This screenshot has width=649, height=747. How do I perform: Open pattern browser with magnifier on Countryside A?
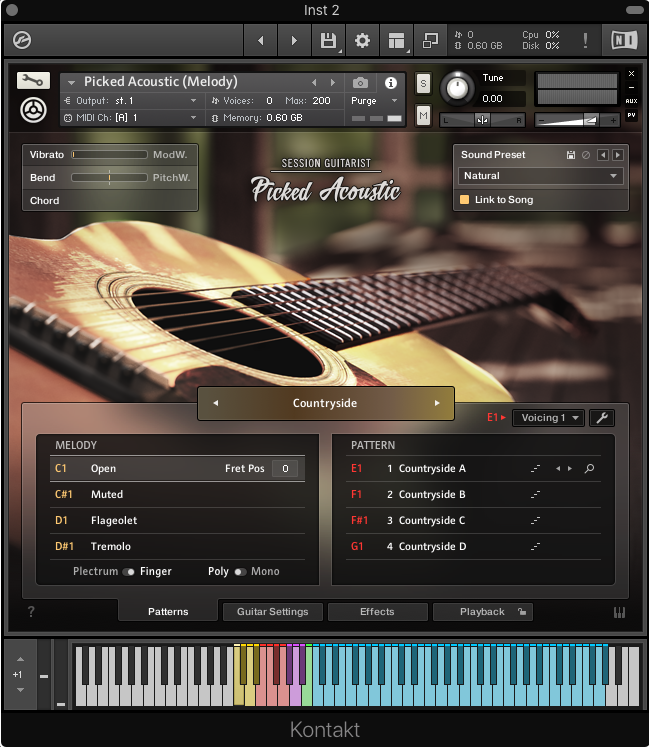(x=589, y=468)
